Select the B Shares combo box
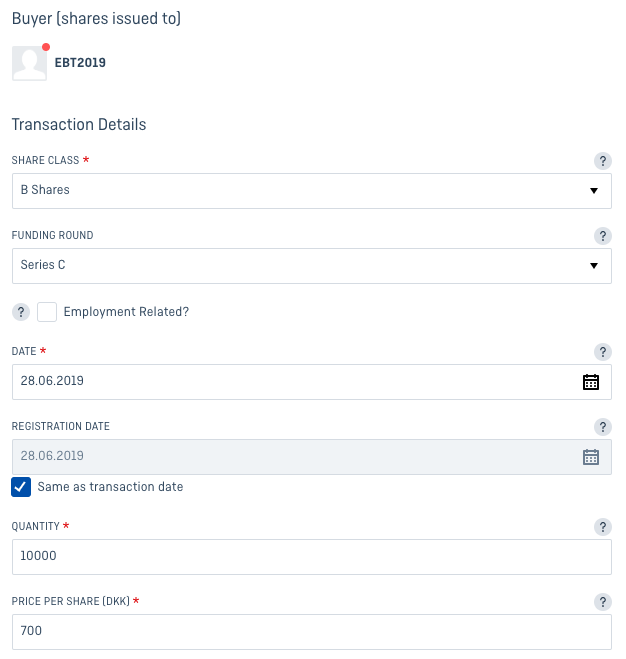The image size is (626, 659). [312, 191]
